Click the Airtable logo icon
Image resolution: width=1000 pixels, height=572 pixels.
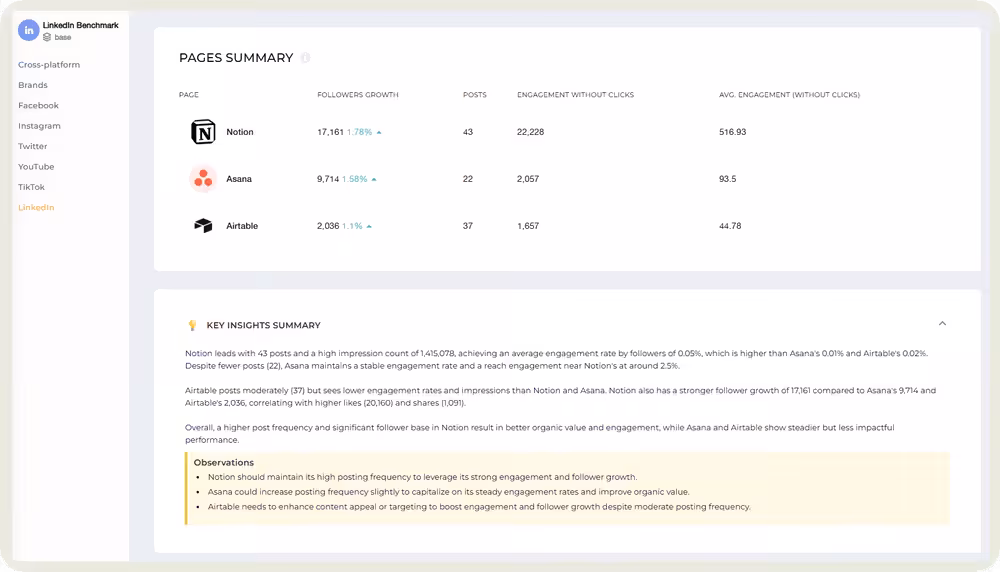click(203, 226)
